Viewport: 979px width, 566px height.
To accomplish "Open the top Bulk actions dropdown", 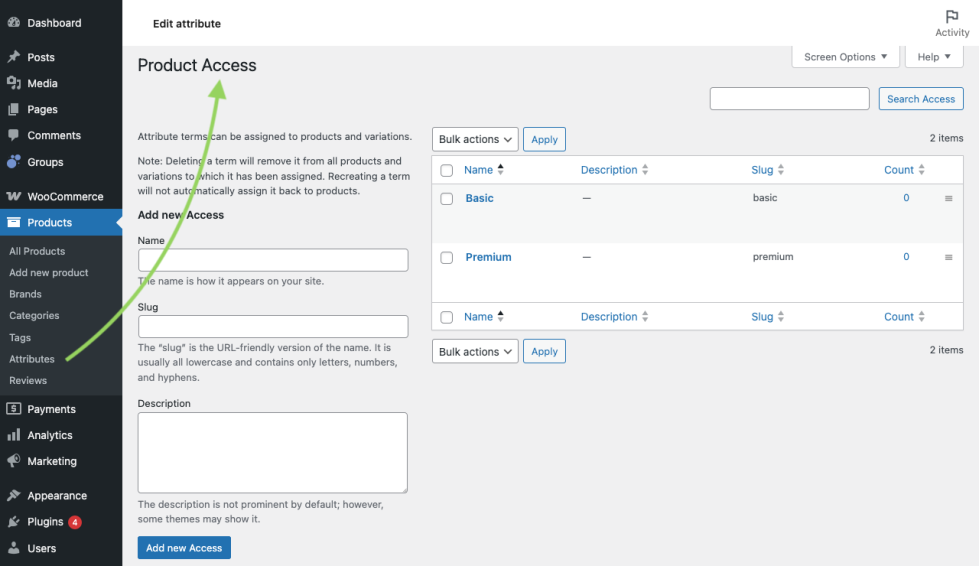I will pyautogui.click(x=475, y=139).
